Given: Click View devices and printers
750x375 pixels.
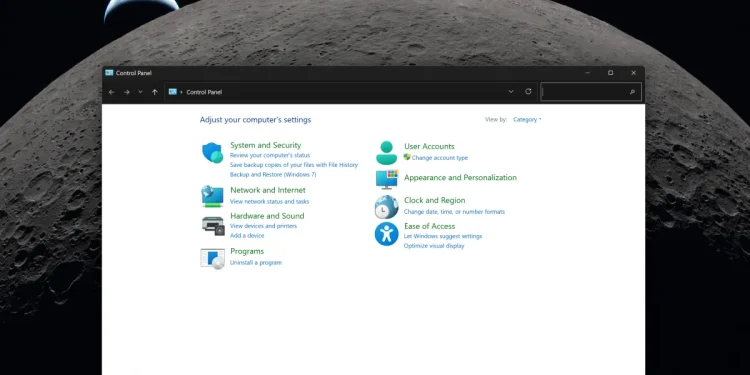Looking at the screenshot, I should [x=263, y=226].
